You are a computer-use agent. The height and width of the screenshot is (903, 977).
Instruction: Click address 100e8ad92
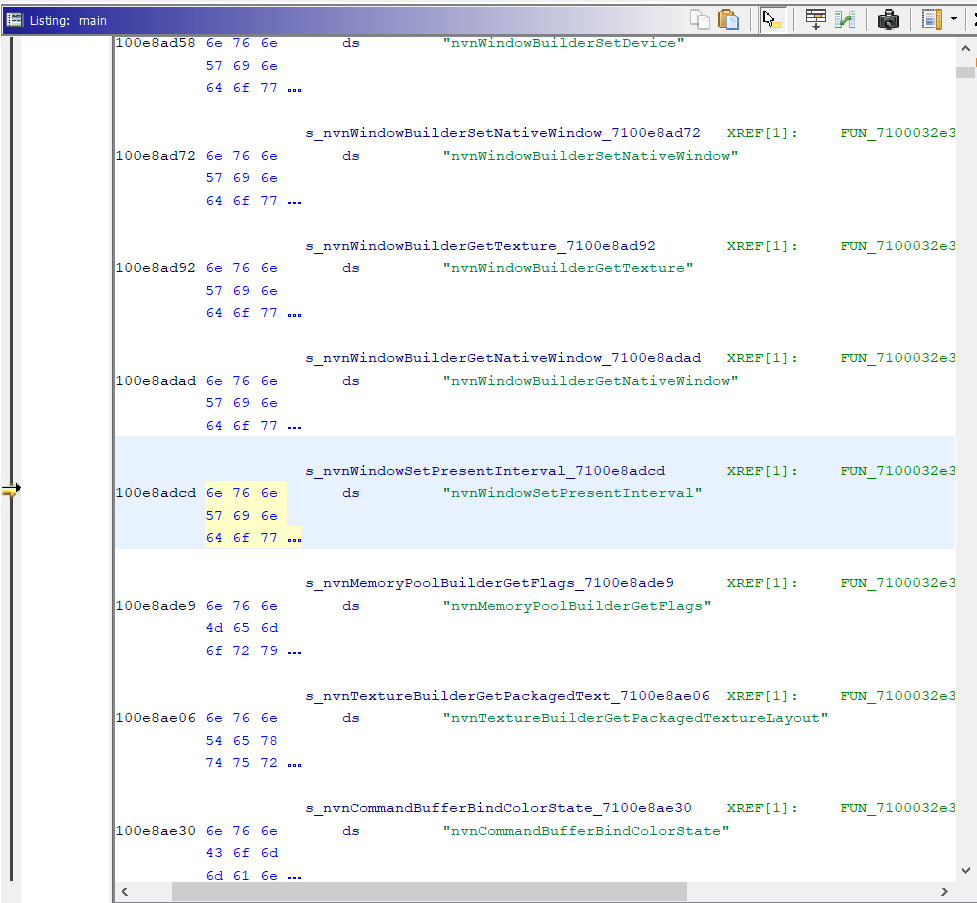156,268
